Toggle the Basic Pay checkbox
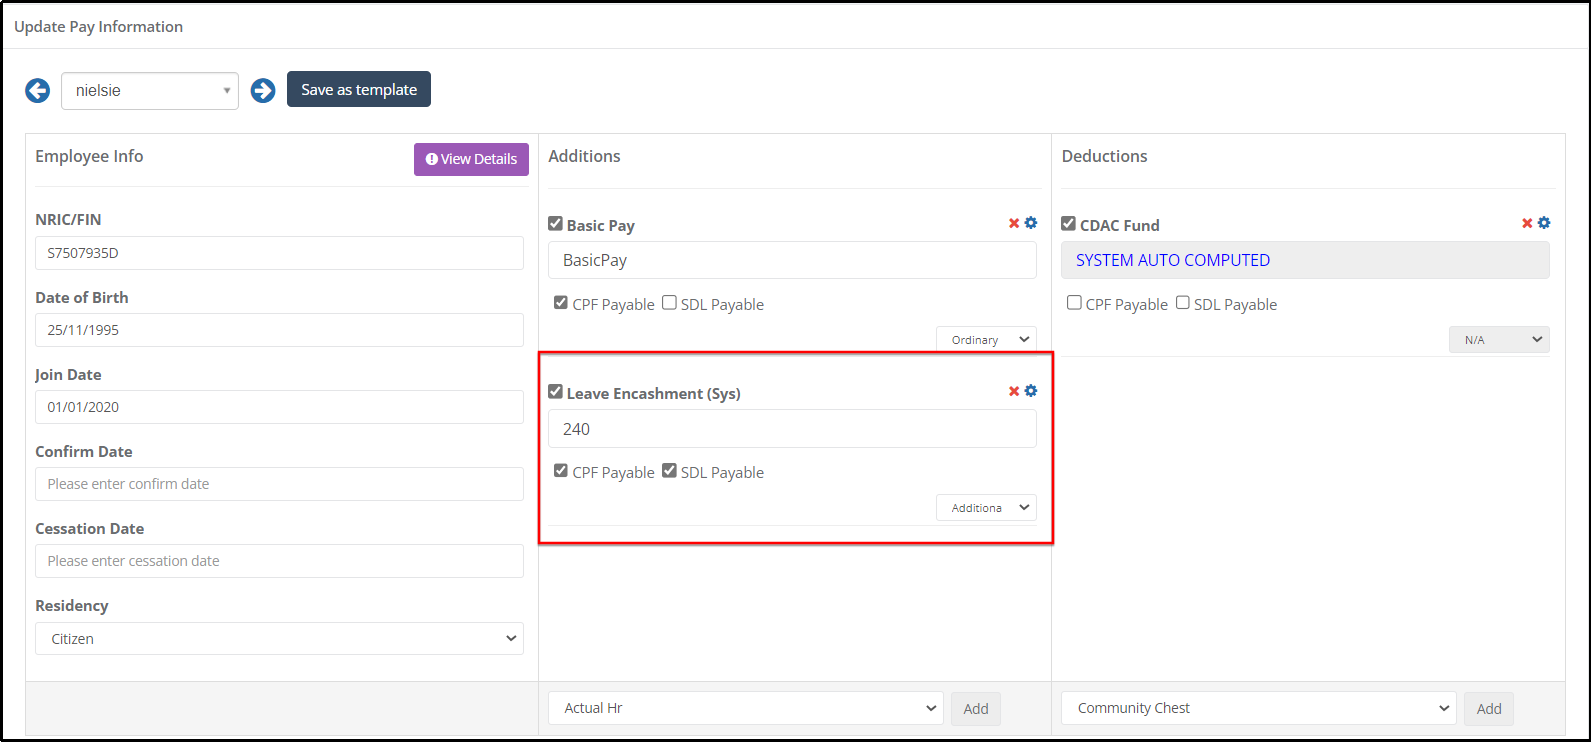Screen dimensions: 1591x743 coord(555,224)
